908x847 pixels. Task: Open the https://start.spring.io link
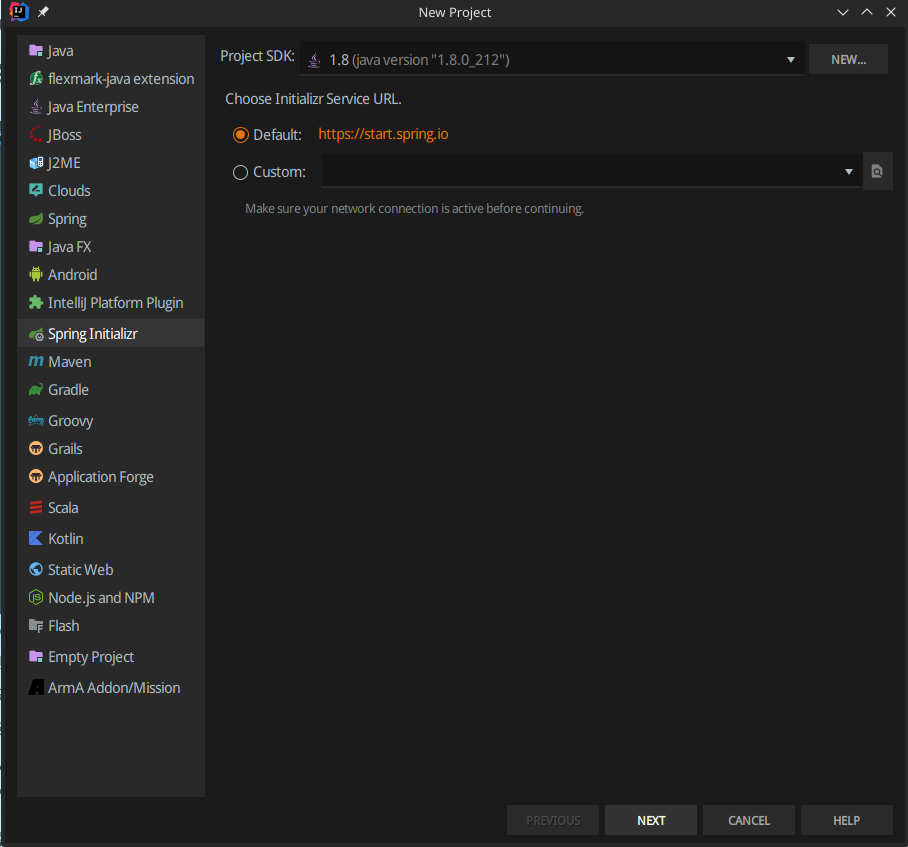click(383, 134)
